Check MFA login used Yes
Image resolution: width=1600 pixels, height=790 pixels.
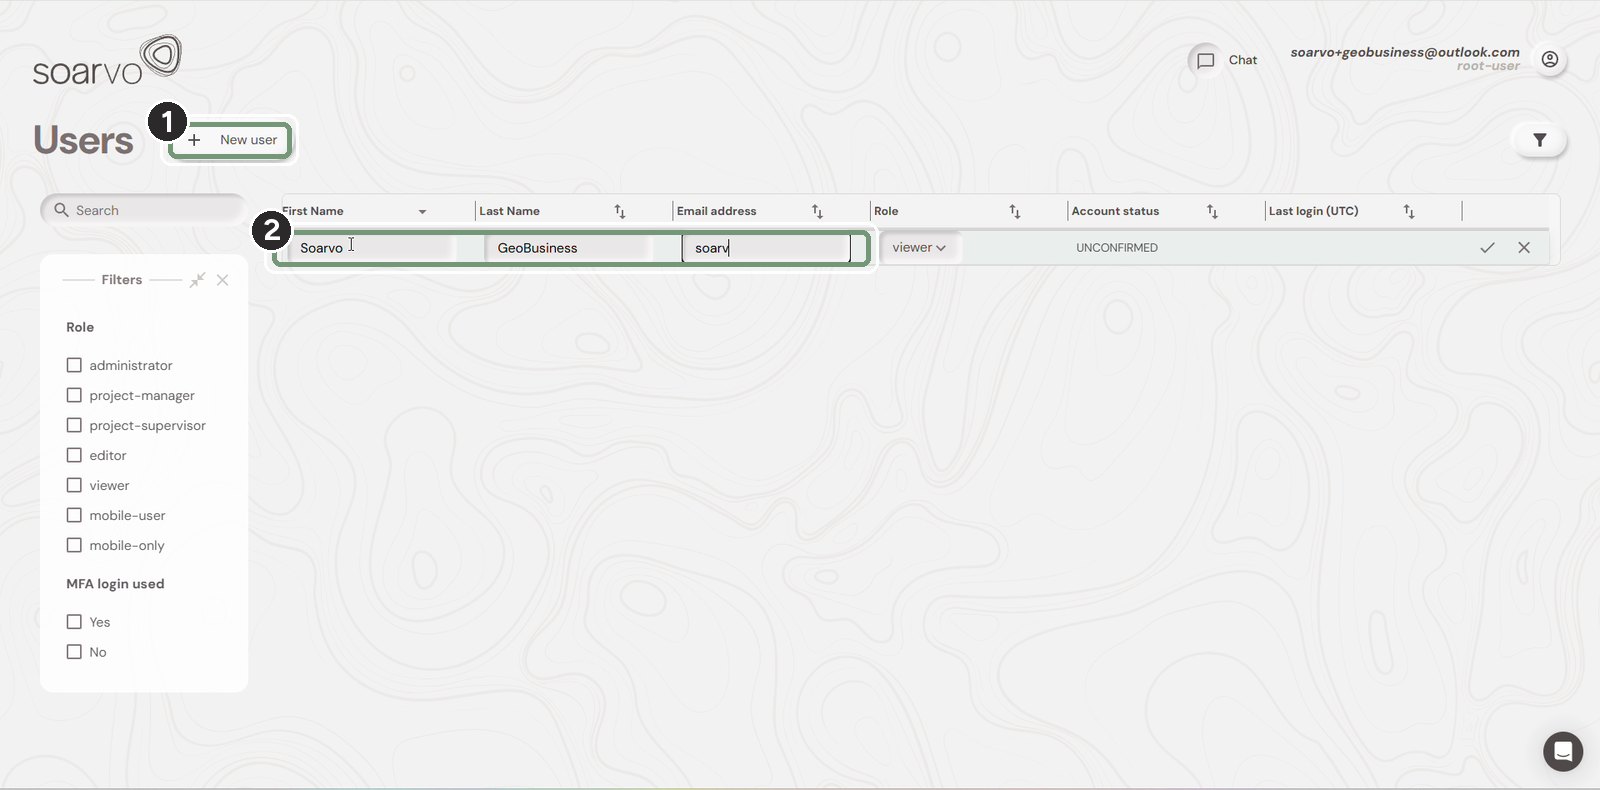coord(74,622)
